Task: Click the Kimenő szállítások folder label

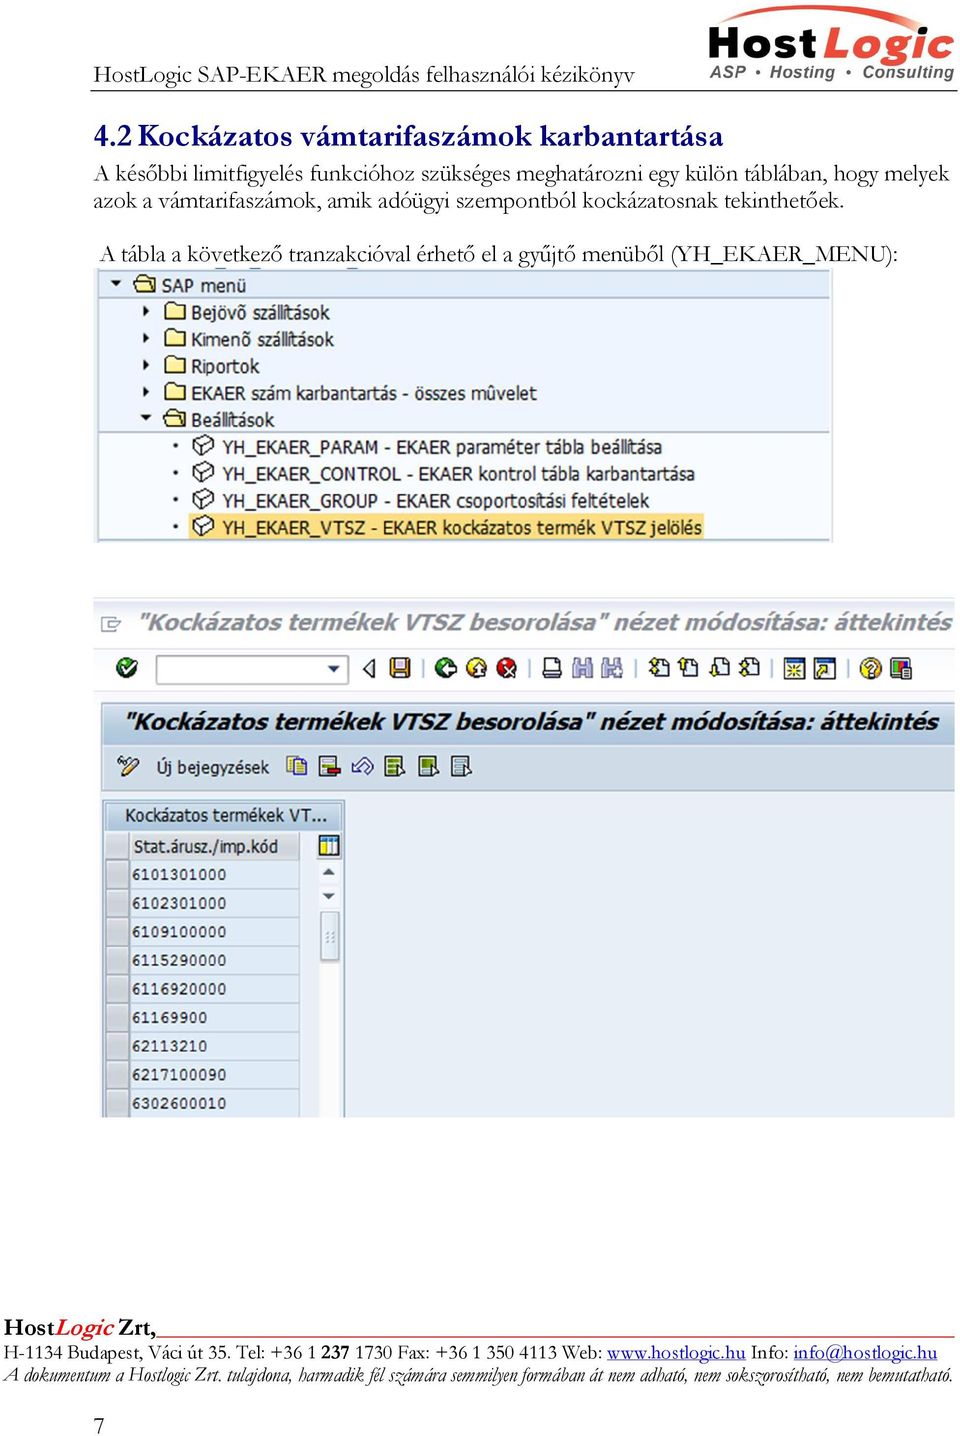Action: pyautogui.click(x=262, y=340)
